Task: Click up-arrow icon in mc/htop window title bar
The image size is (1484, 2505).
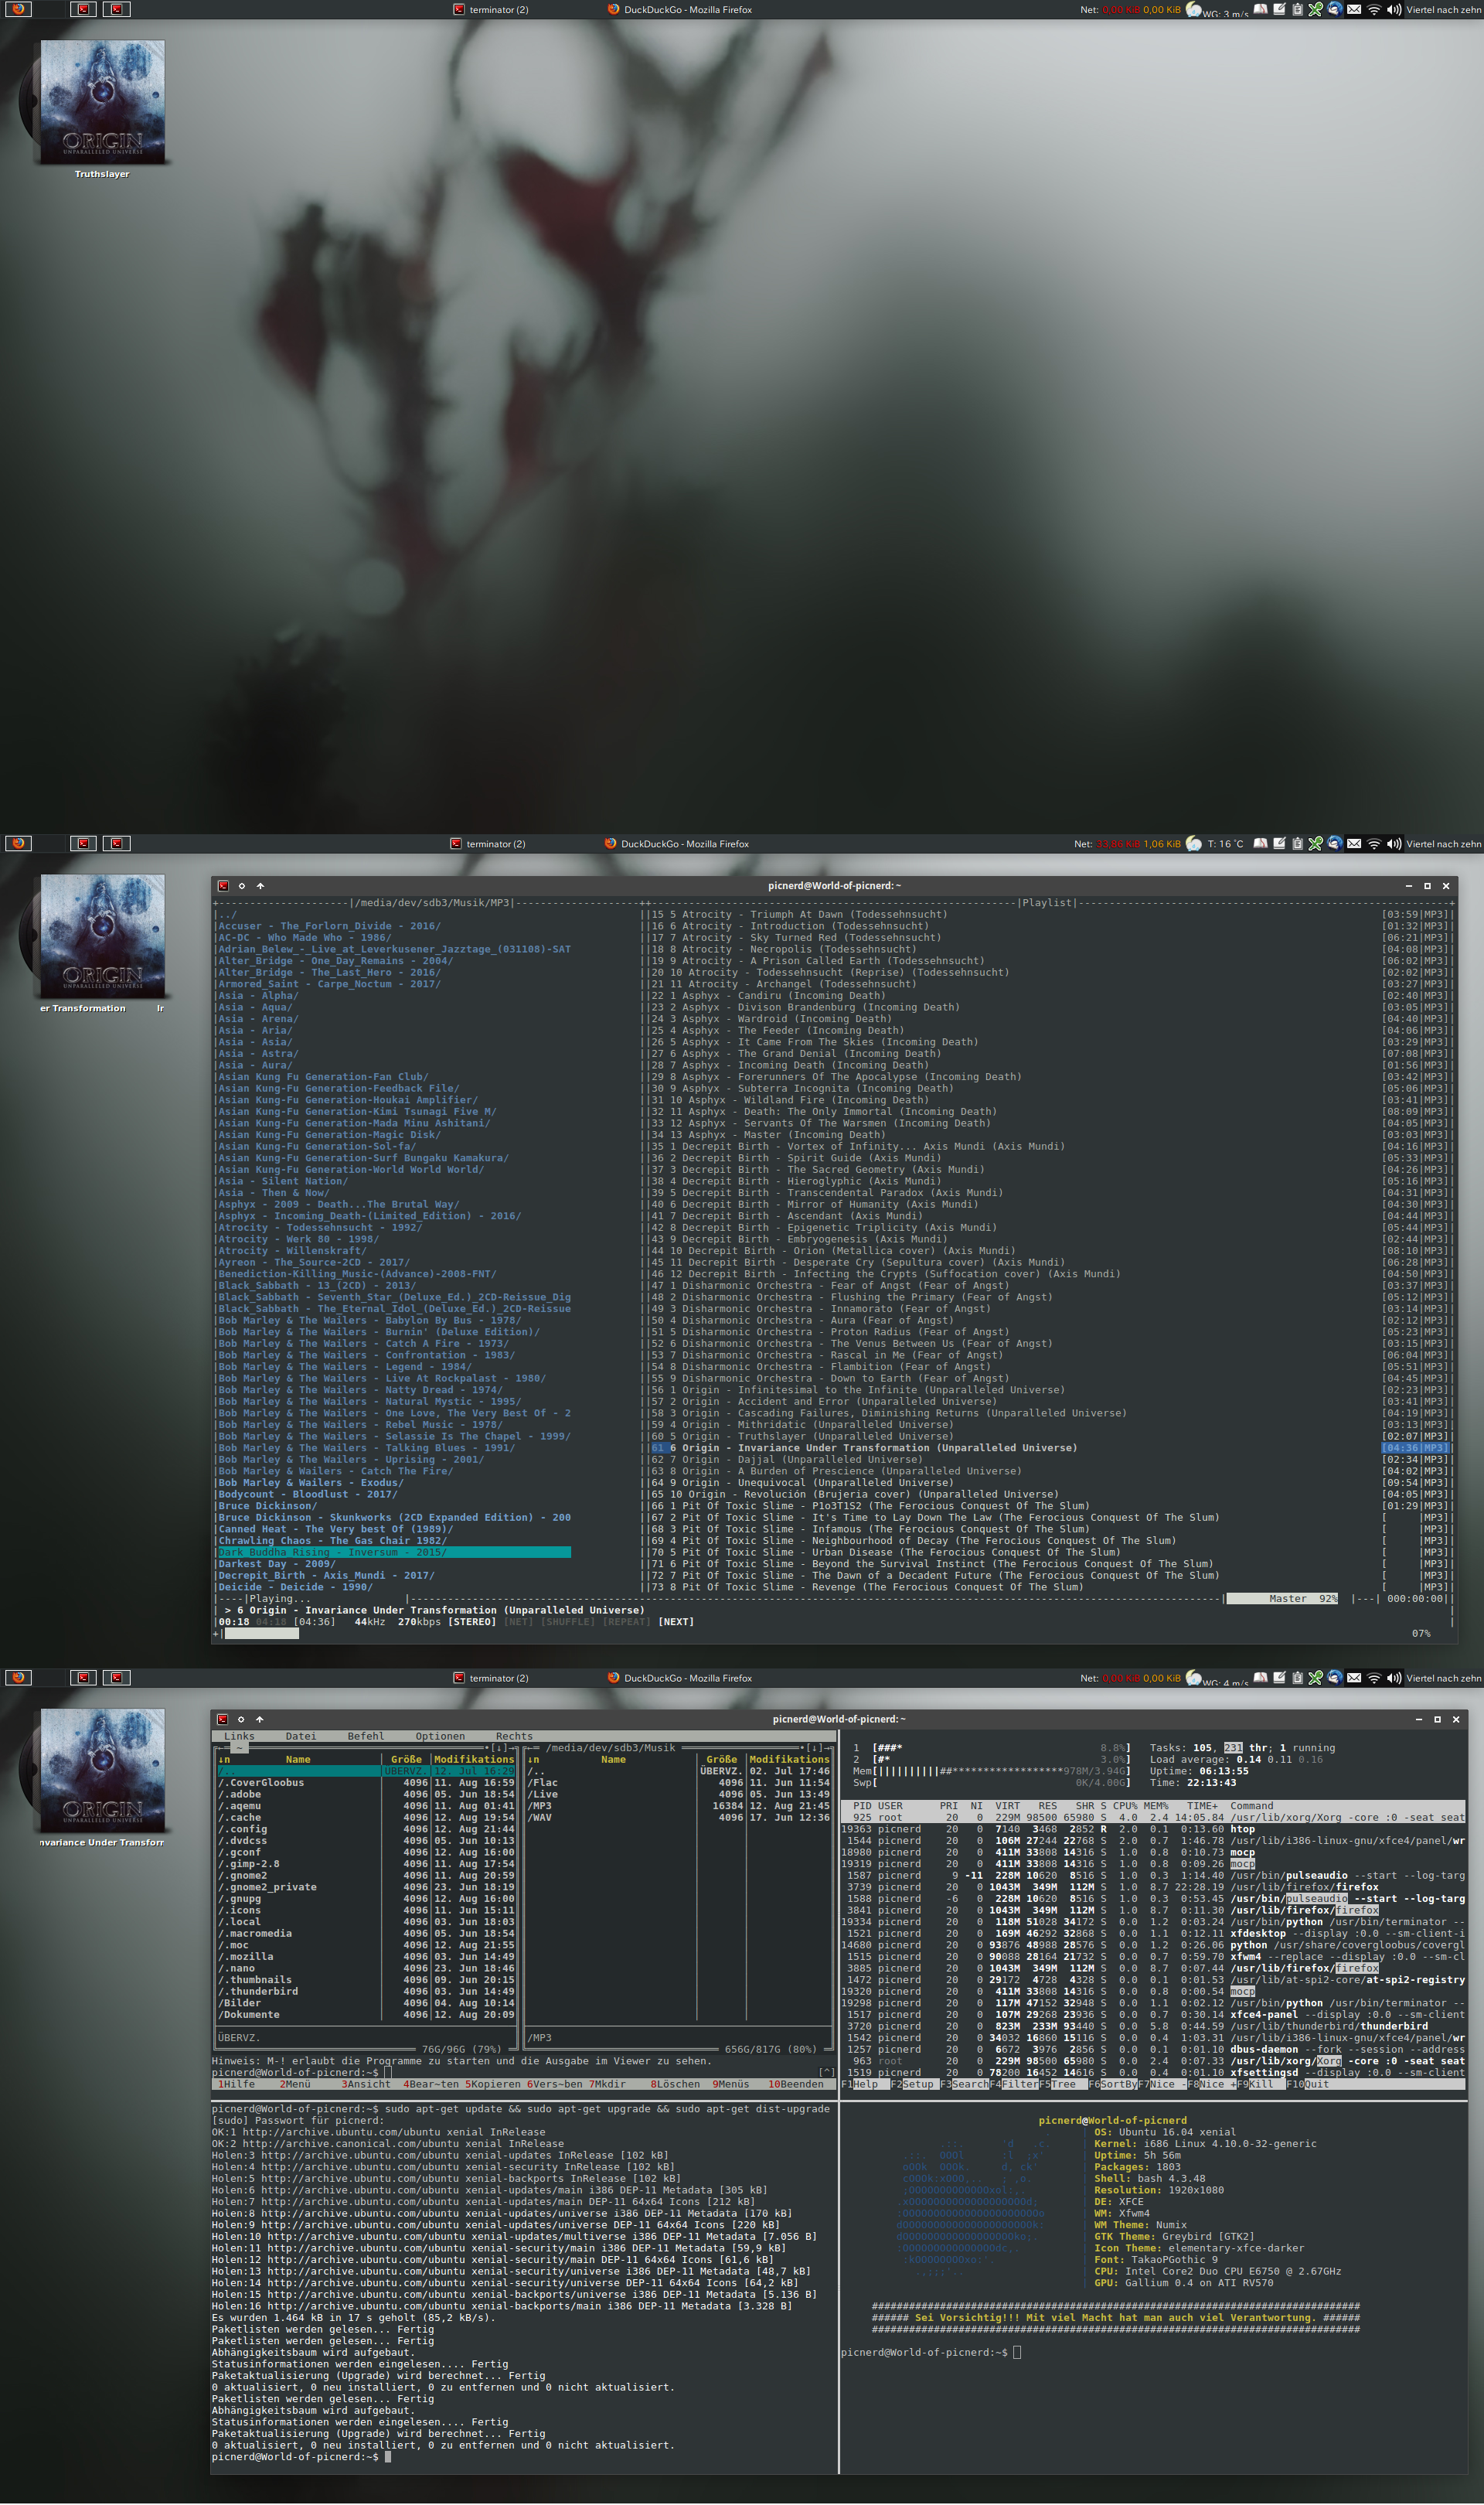Action: coord(259,1720)
